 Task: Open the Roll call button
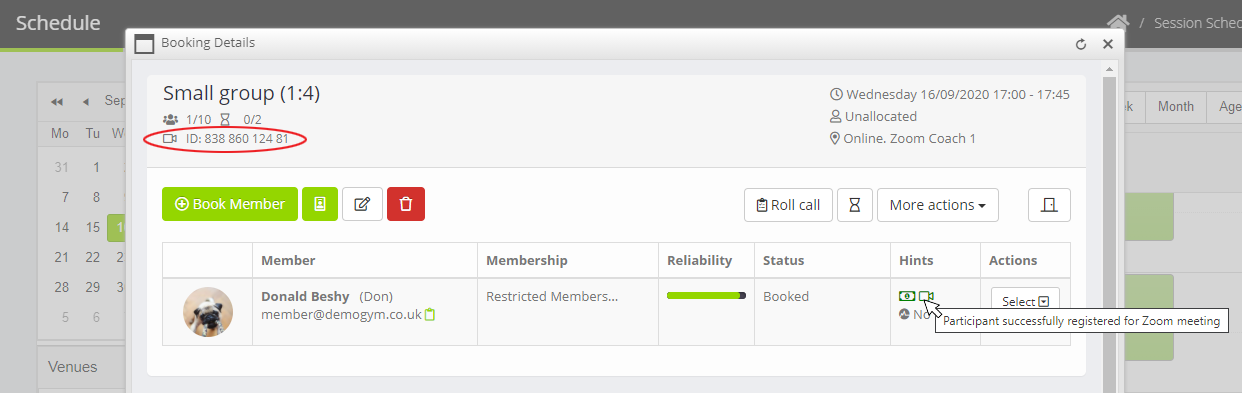coord(788,205)
